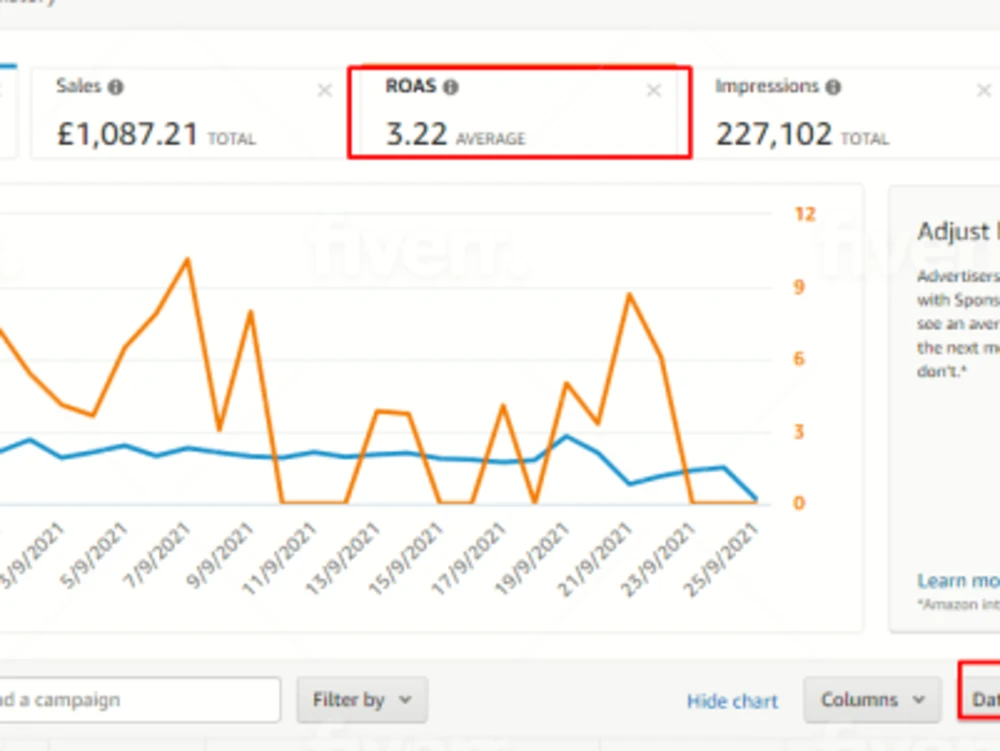The image size is (1000, 751).
Task: Click the £1,087.21 sales total
Action: click(x=127, y=135)
